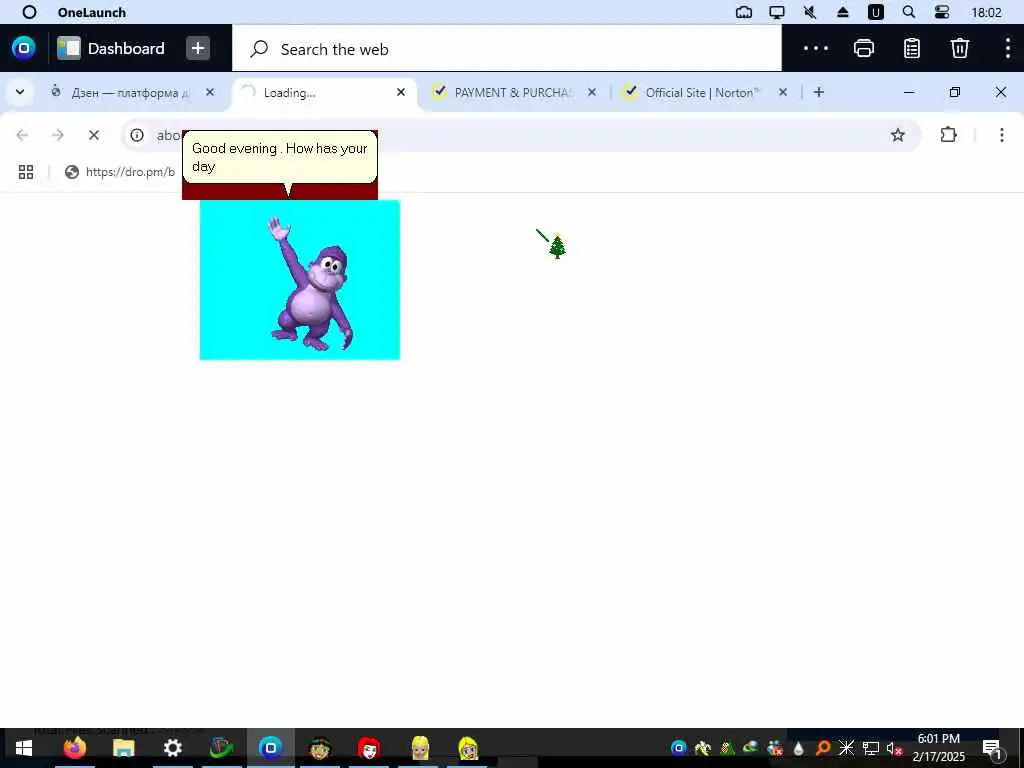Open the circle system menu at top-left
1024x768 pixels.
tap(29, 12)
